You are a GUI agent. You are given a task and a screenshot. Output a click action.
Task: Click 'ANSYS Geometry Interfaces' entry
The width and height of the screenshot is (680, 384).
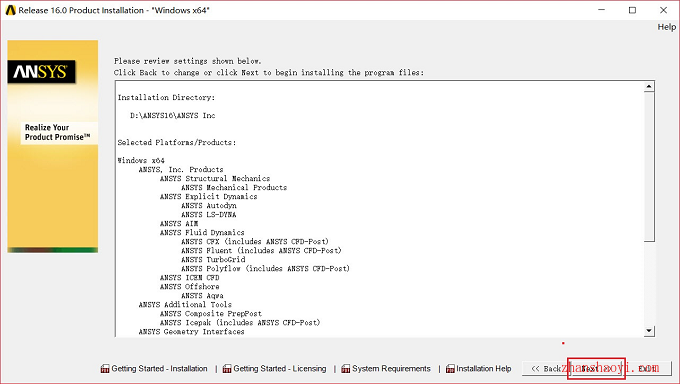pyautogui.click(x=192, y=332)
